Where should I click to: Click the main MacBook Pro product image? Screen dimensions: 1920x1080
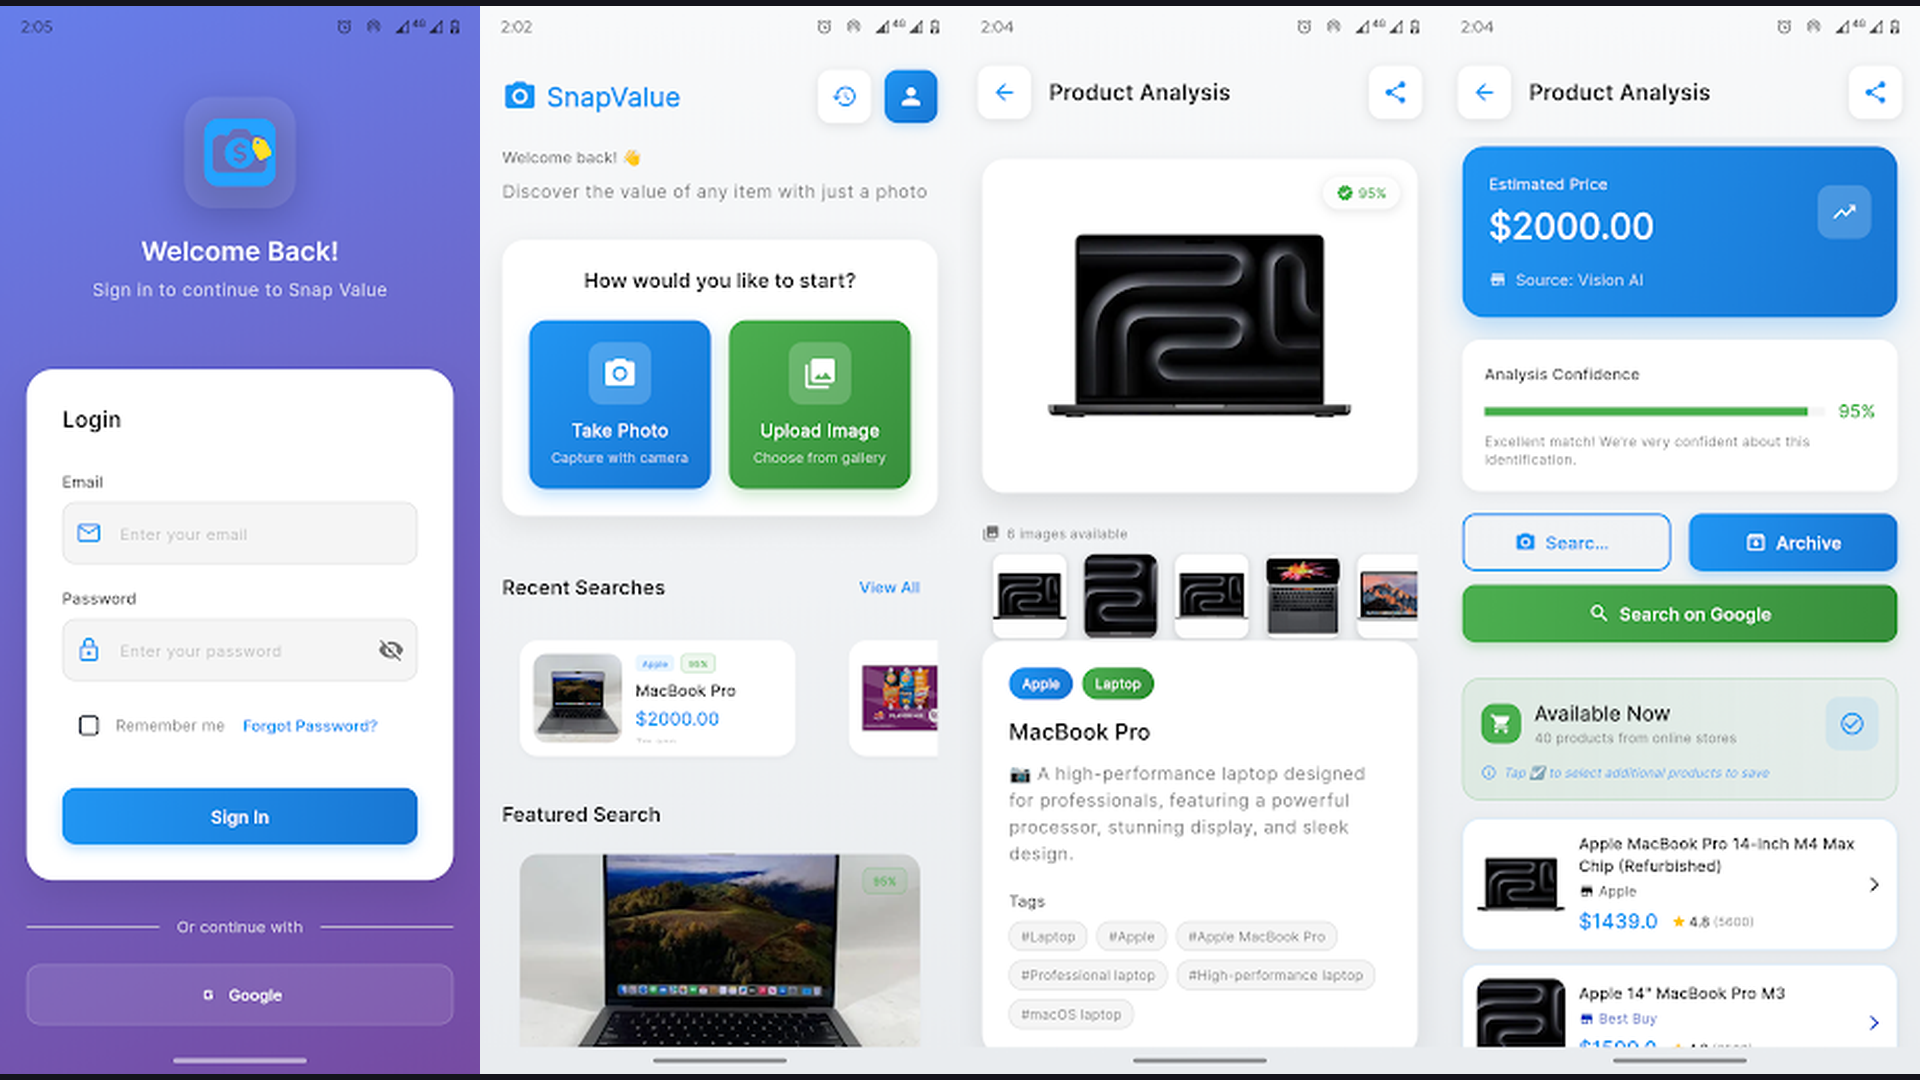coord(1199,326)
